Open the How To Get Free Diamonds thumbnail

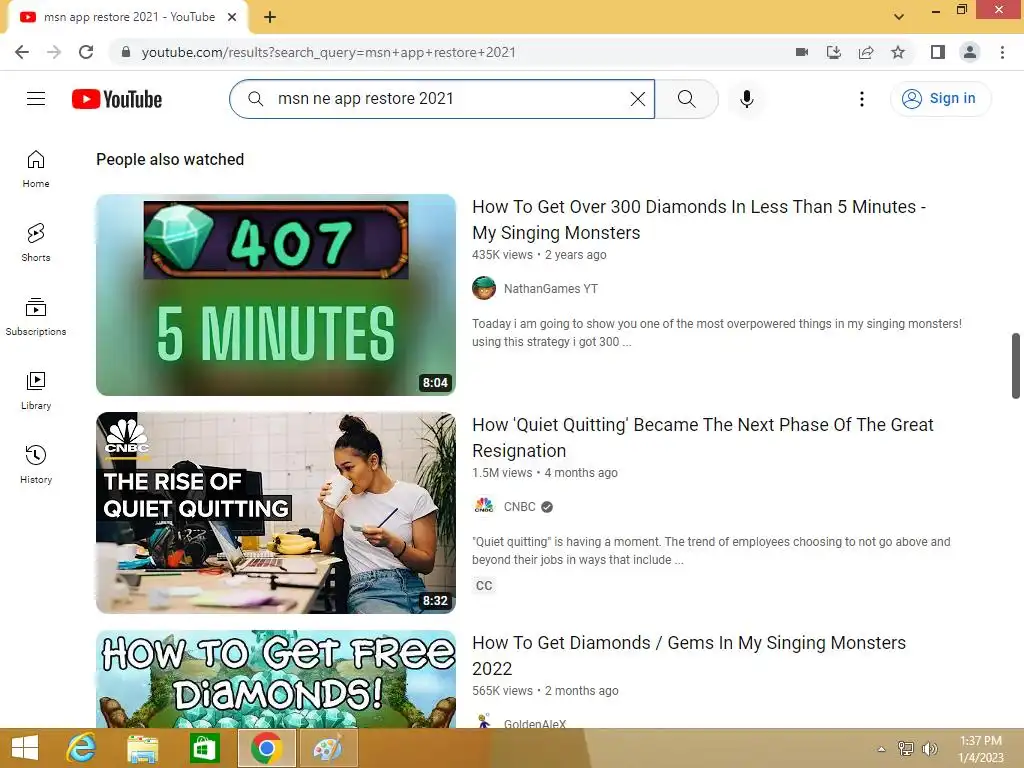(276, 679)
